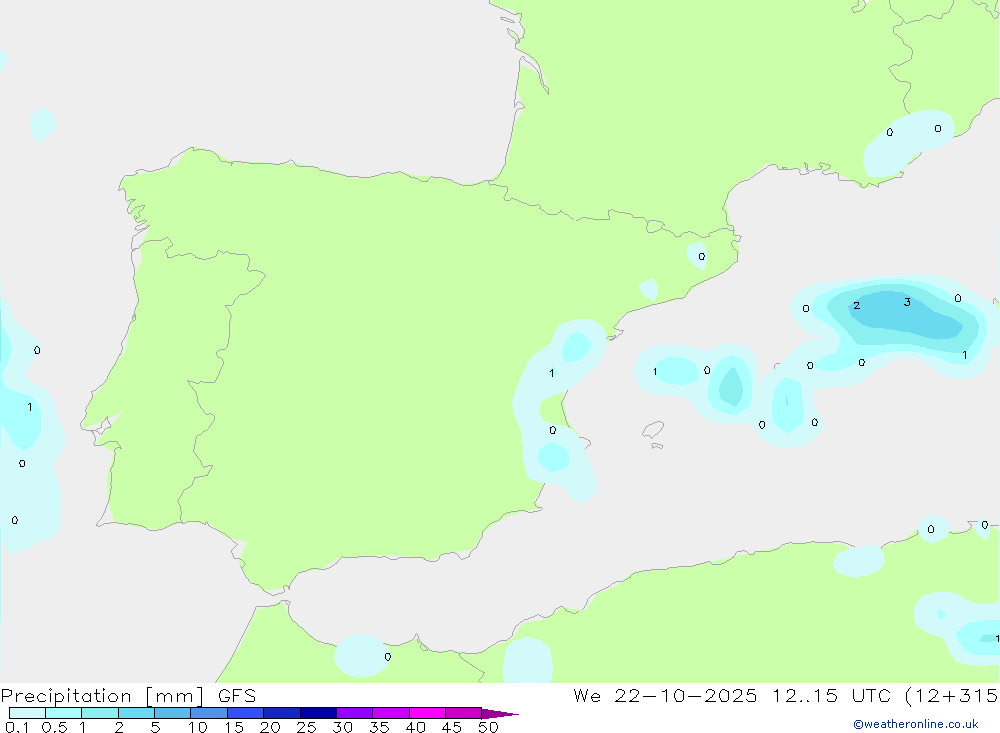Click the map value '2' beside the '3' rain cell
1000x733 pixels.
coord(857,306)
